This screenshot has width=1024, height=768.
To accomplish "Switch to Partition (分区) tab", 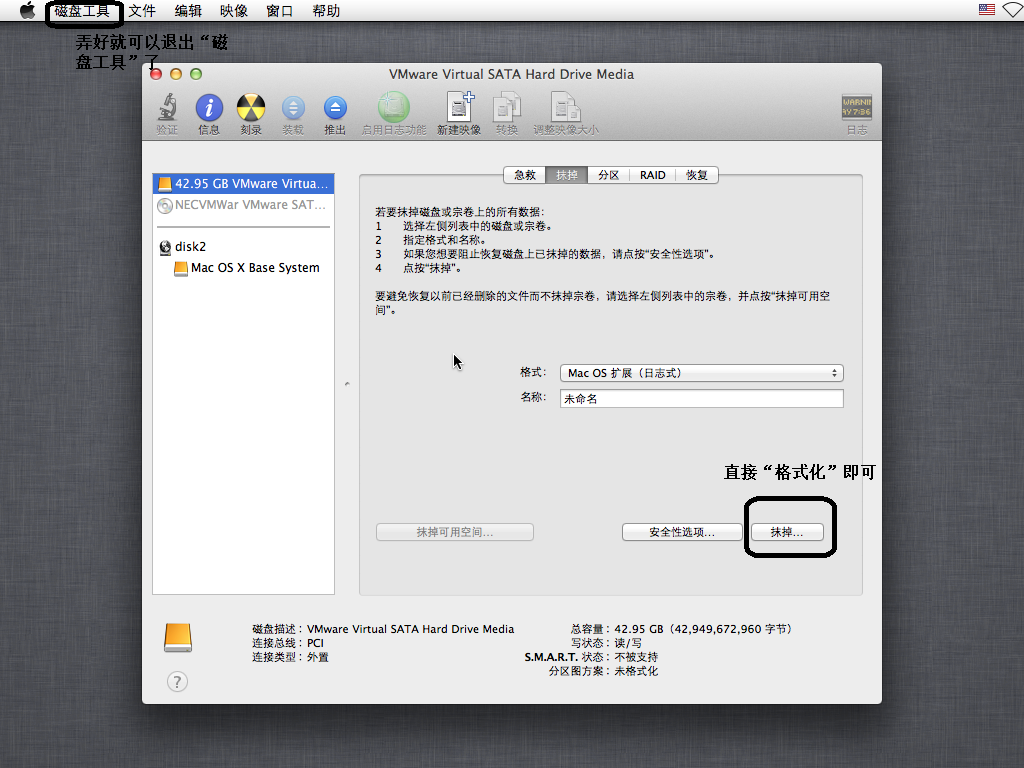I will coord(609,175).
